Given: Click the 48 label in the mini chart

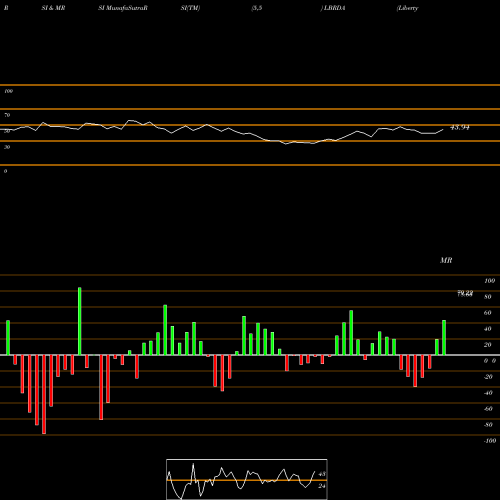Looking at the screenshot, I should (322, 474).
